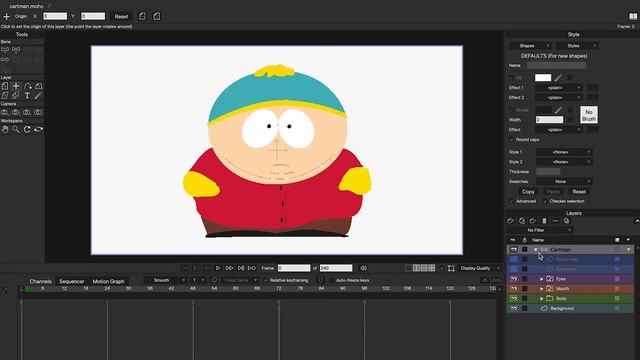The height and width of the screenshot is (360, 640).
Task: Select the Pan/Tilt Camera tool
Action: pyautogui.click(x=38, y=112)
